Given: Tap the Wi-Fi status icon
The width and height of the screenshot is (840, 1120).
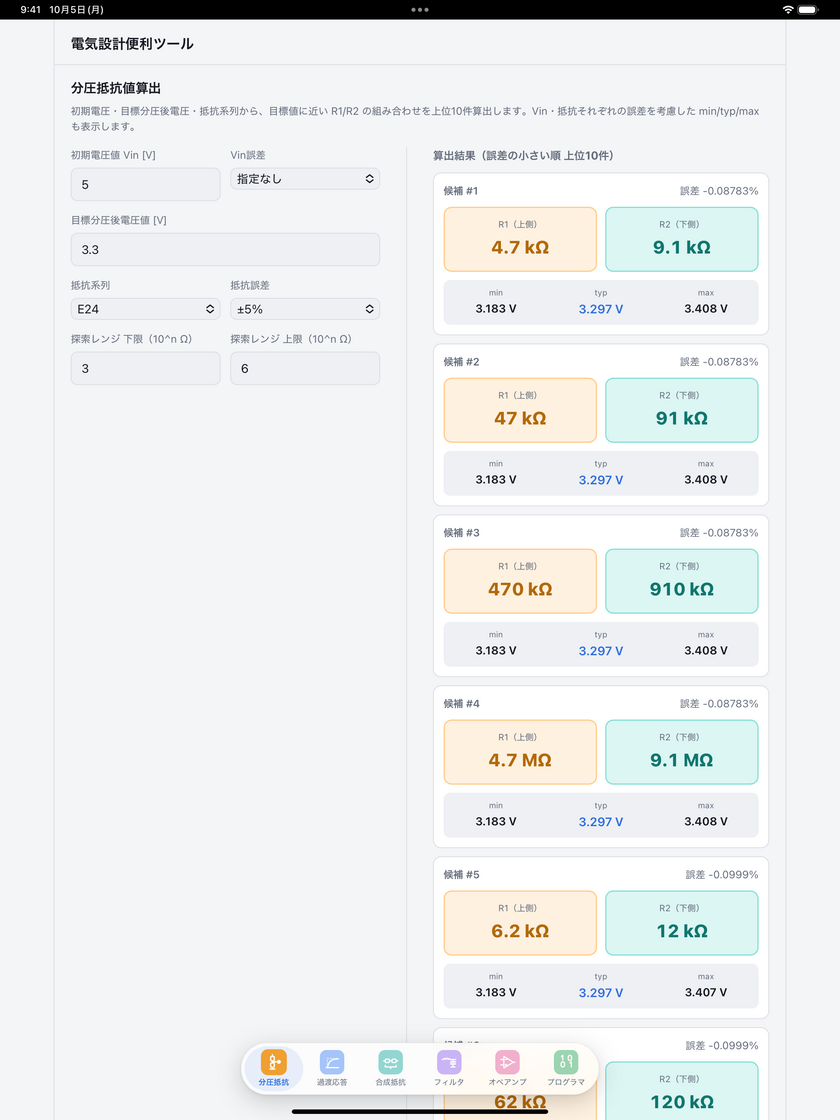Looking at the screenshot, I should [x=788, y=9].
